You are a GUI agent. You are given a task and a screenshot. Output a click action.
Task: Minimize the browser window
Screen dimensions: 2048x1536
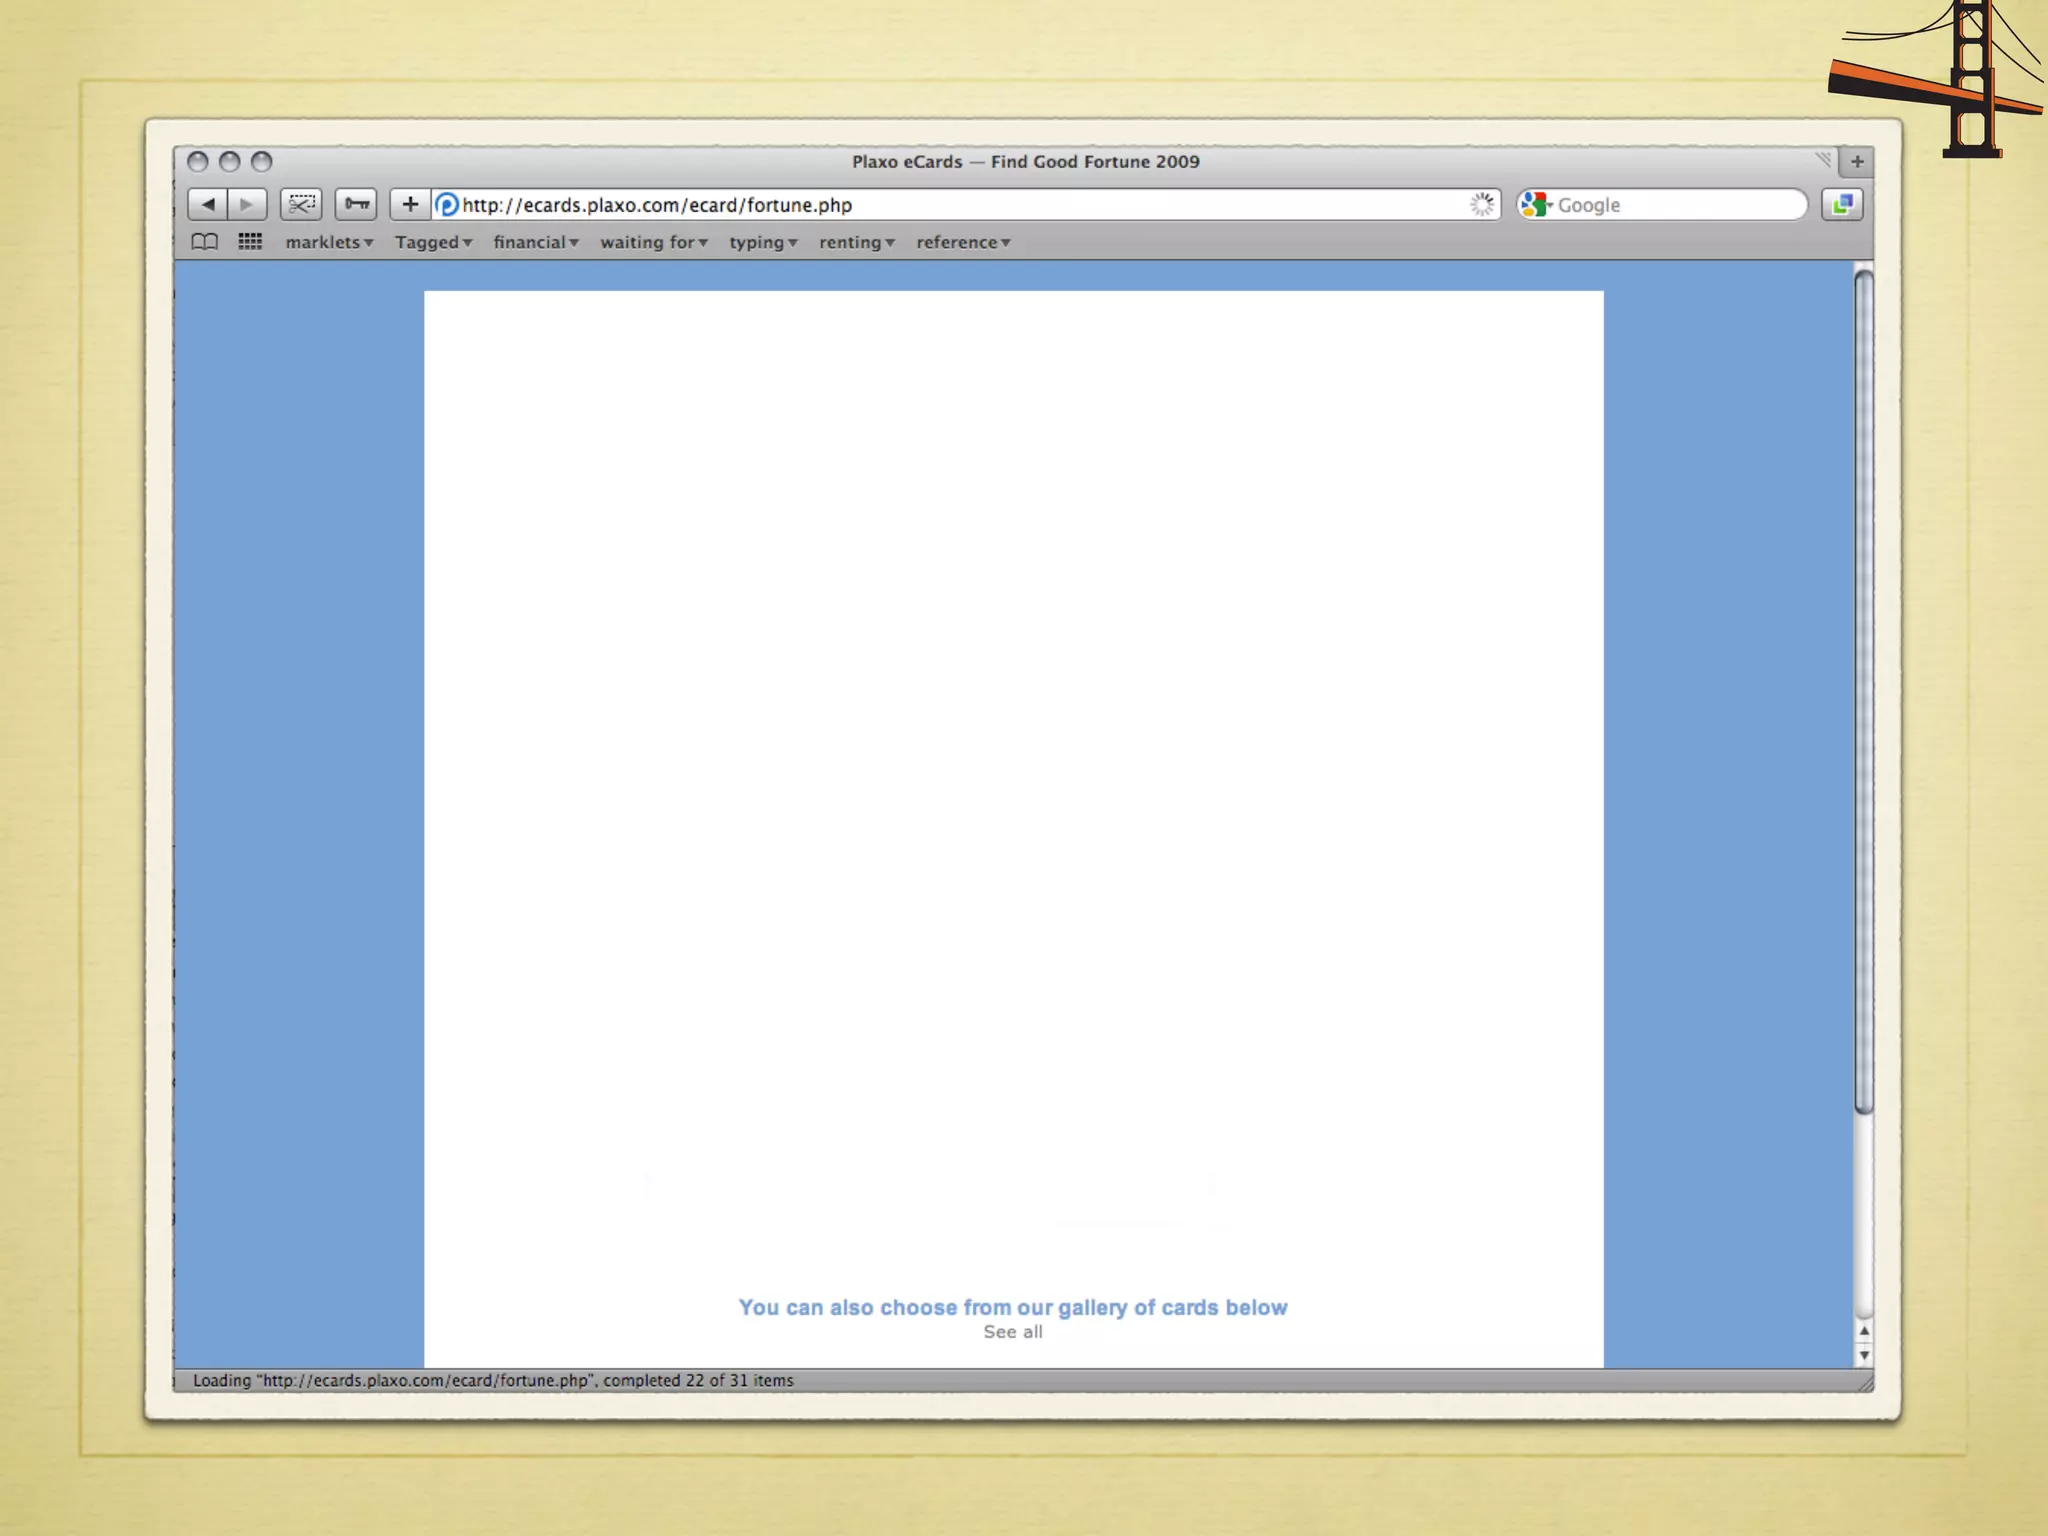pyautogui.click(x=230, y=161)
